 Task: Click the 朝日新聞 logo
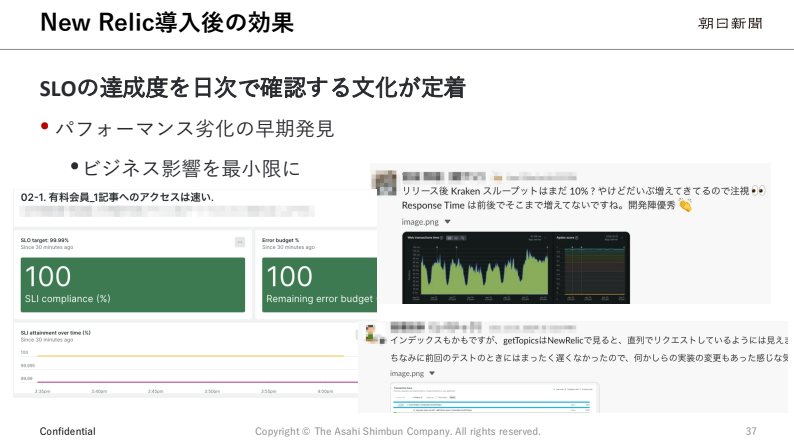point(730,23)
